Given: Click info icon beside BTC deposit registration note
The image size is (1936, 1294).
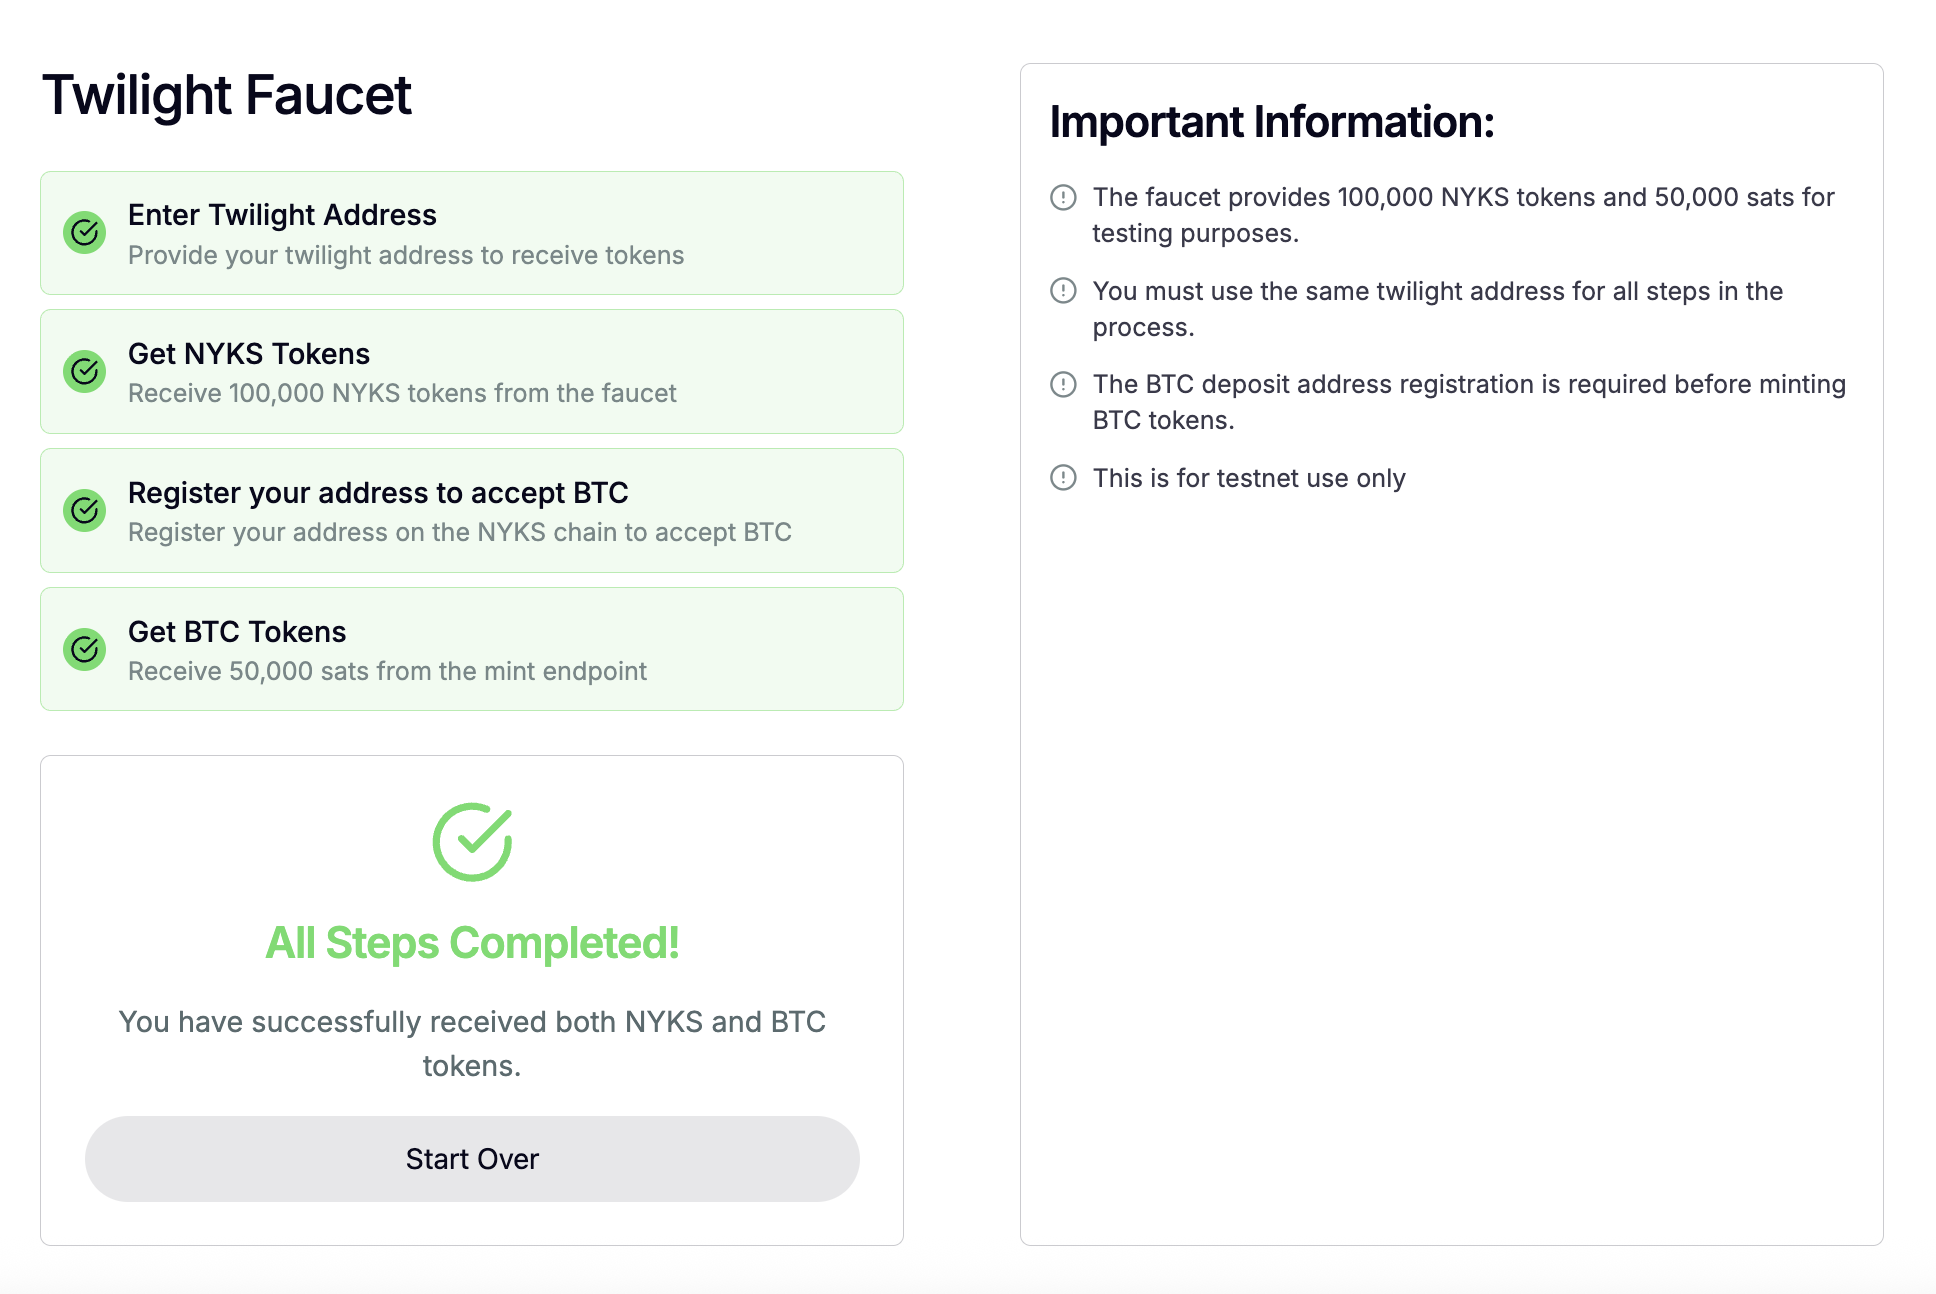Looking at the screenshot, I should click(1063, 384).
